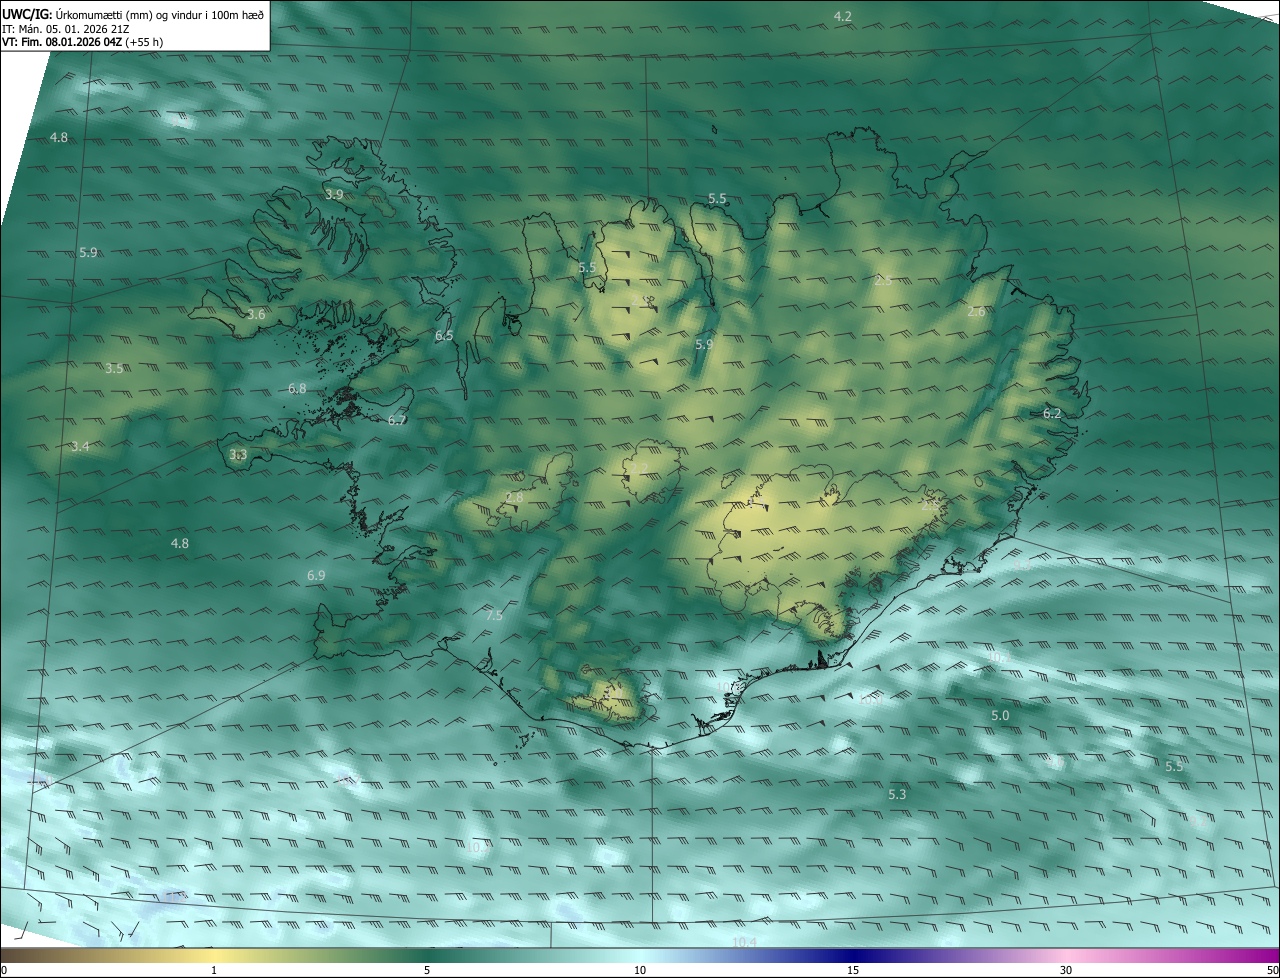Image resolution: width=1280 pixels, height=978 pixels.
Task: Click the 'IT: Mán. 05. 01. 2026 21Z' line
Action: coord(67,29)
